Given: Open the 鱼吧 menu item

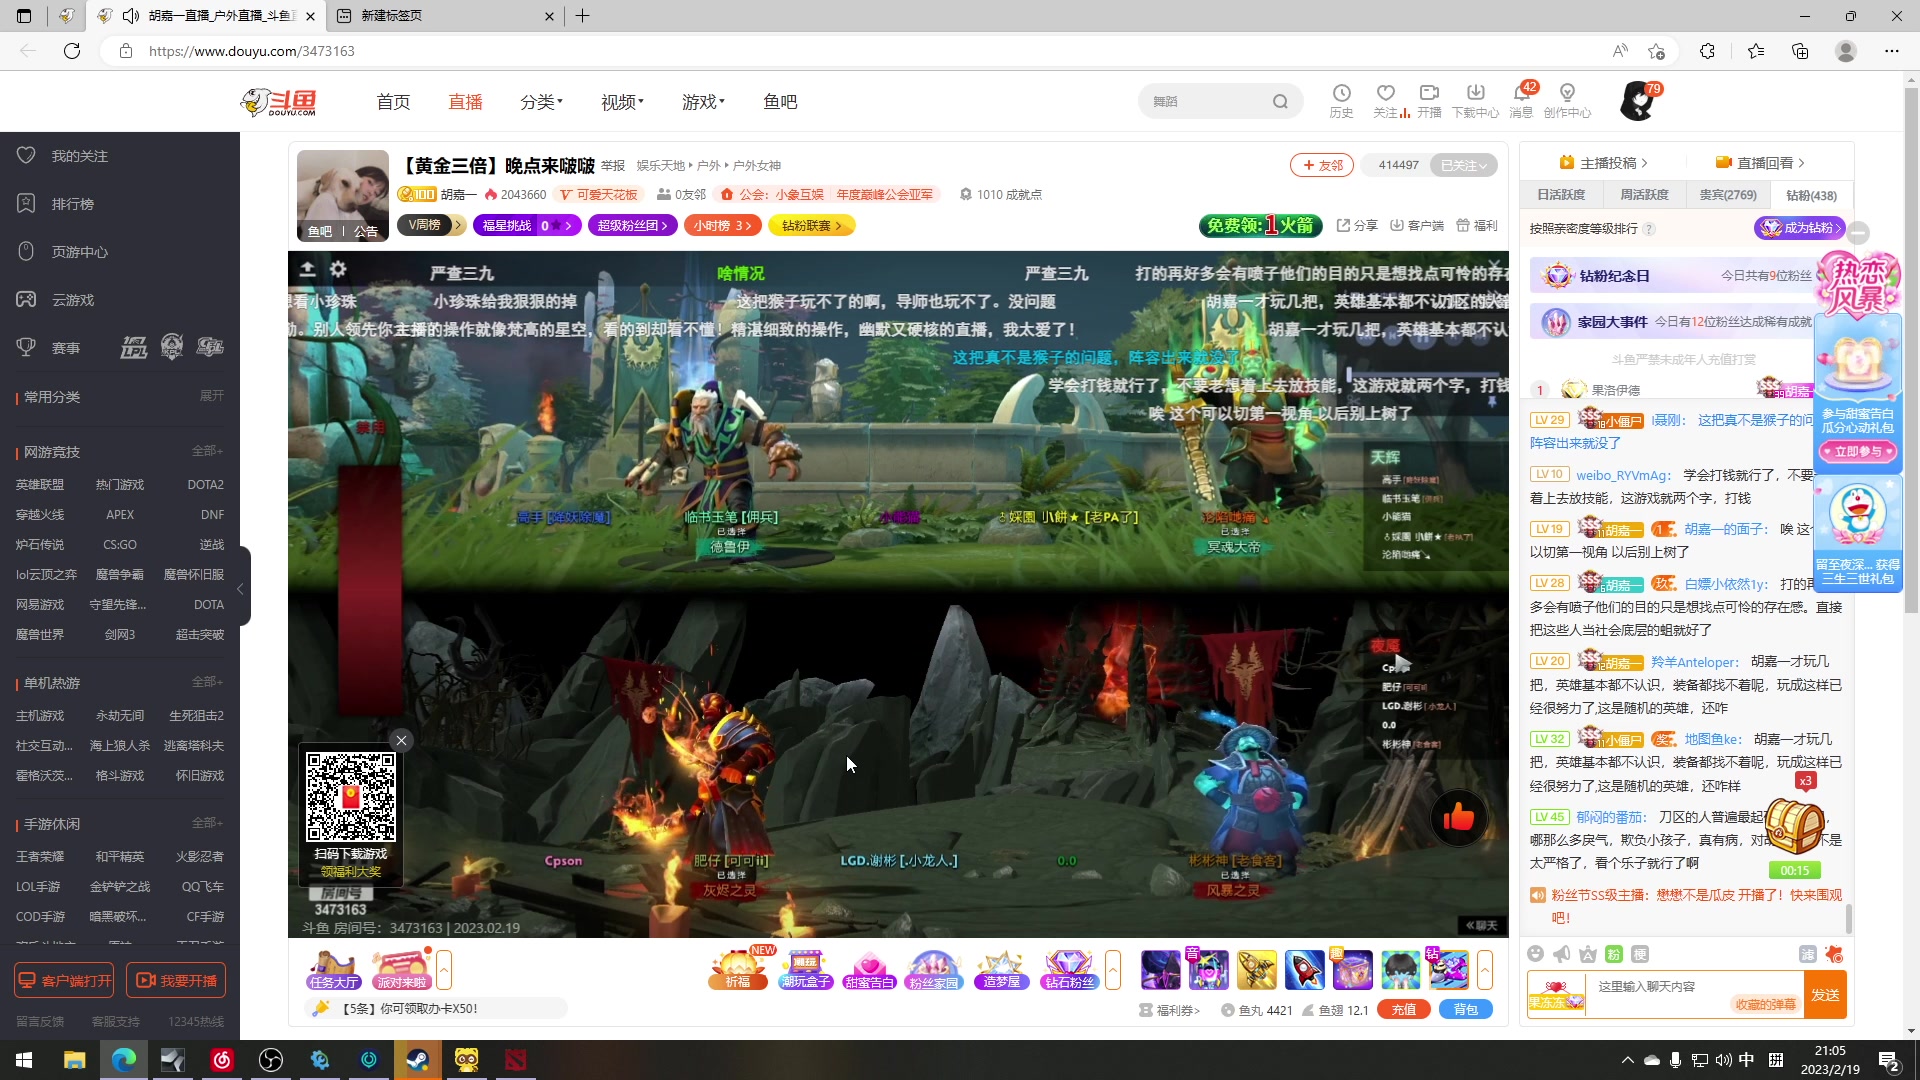Looking at the screenshot, I should click(780, 101).
